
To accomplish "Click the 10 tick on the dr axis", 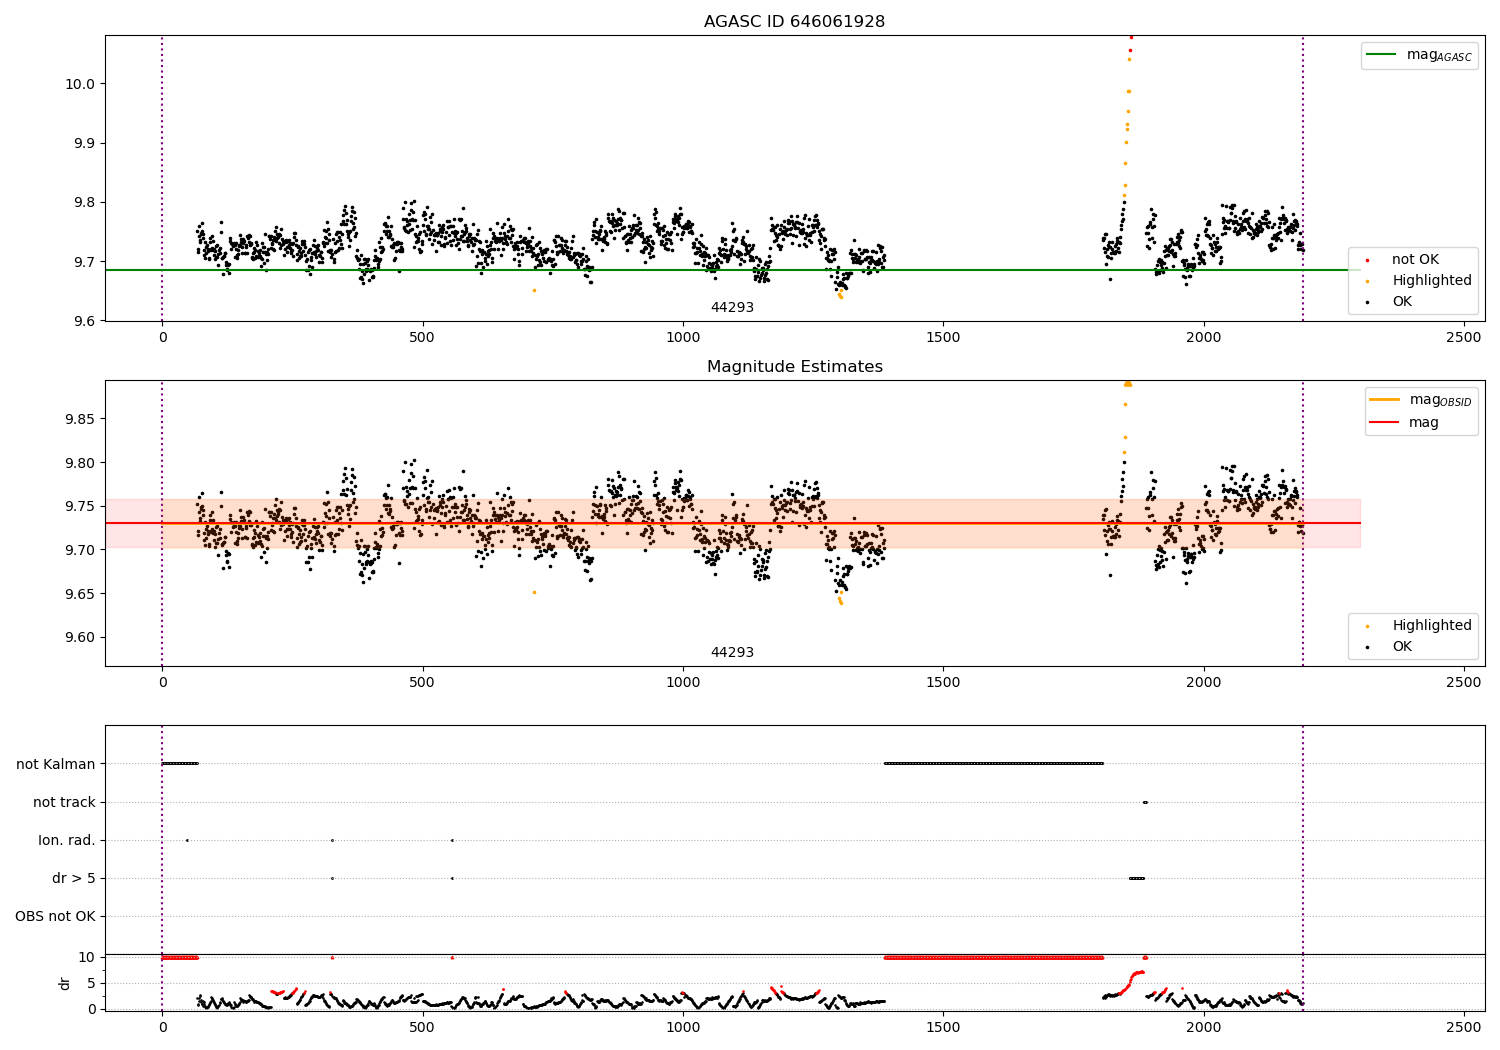I will 87,957.
